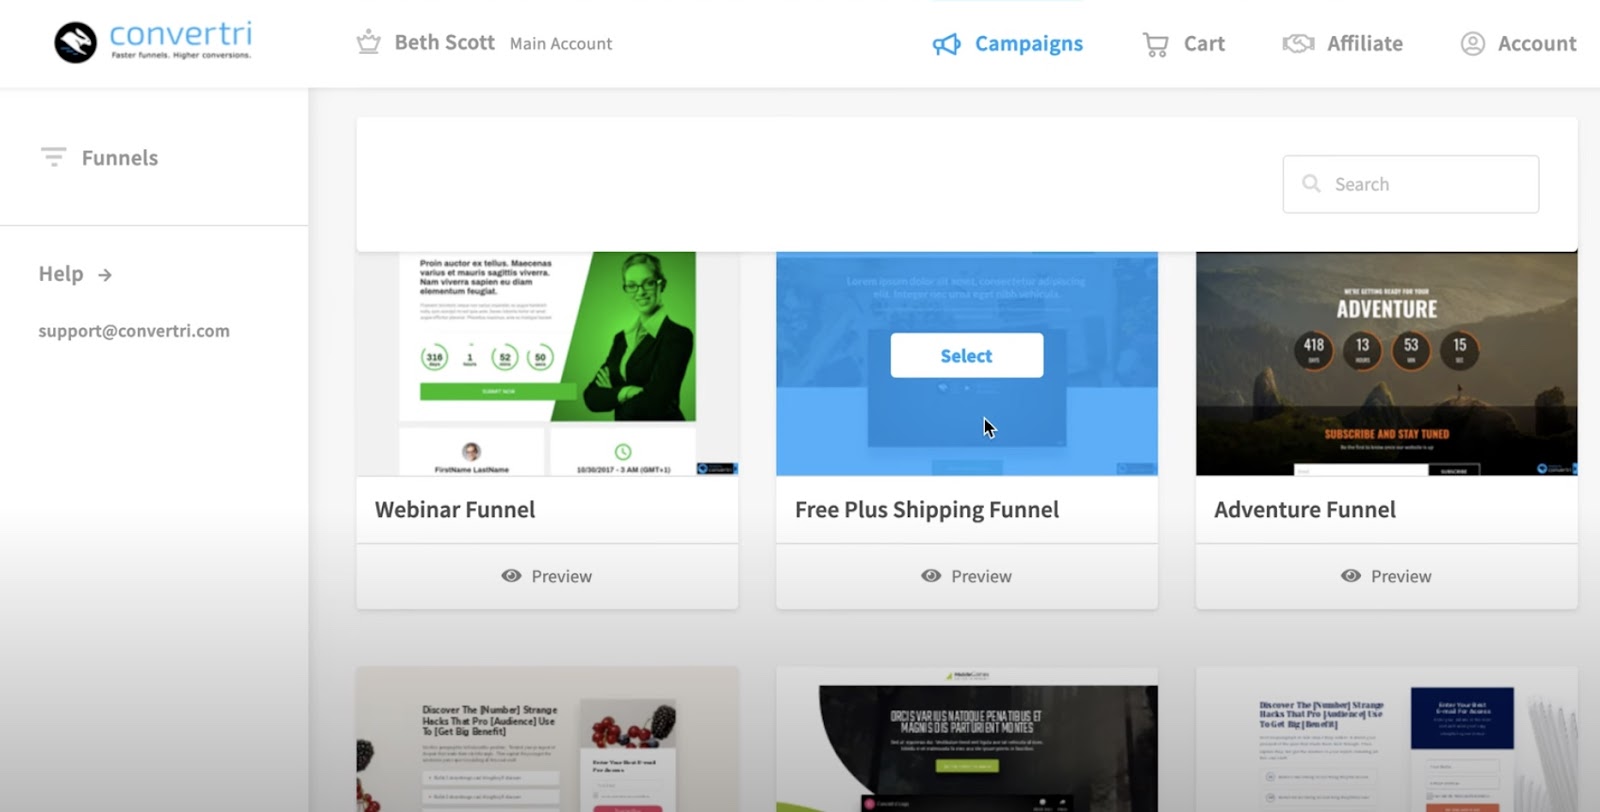Click the Affiliate handshake icon
Viewport: 1600px width, 812px height.
[1298, 44]
